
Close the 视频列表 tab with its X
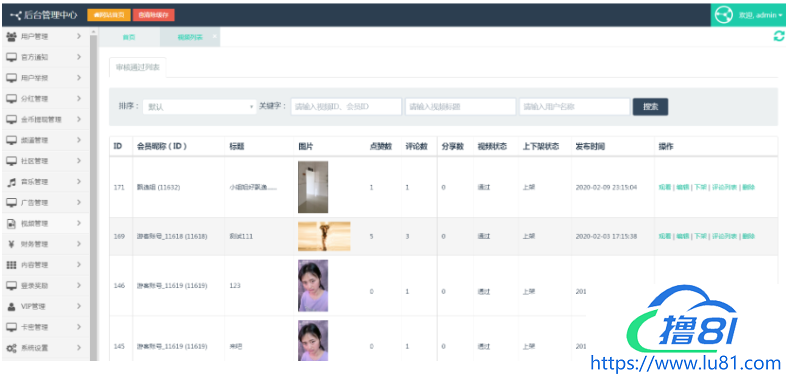coord(214,36)
